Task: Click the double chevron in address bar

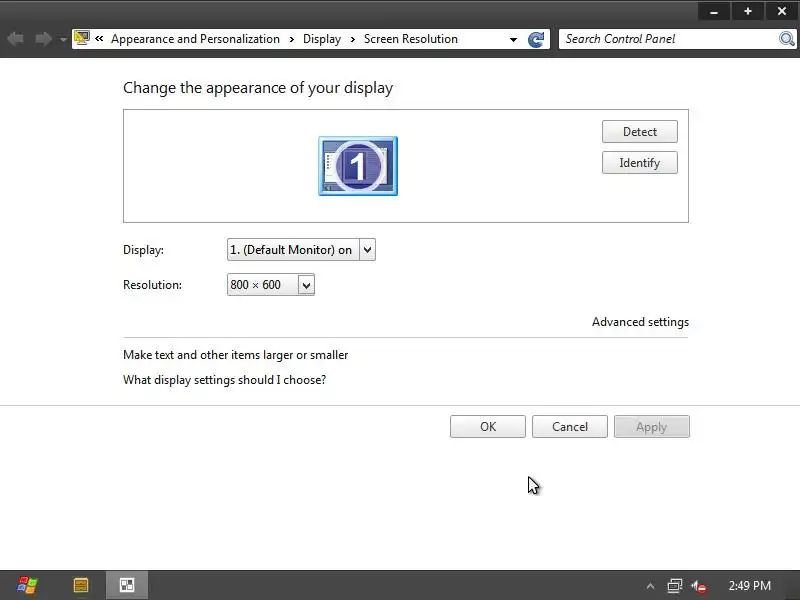Action: pyautogui.click(x=99, y=39)
